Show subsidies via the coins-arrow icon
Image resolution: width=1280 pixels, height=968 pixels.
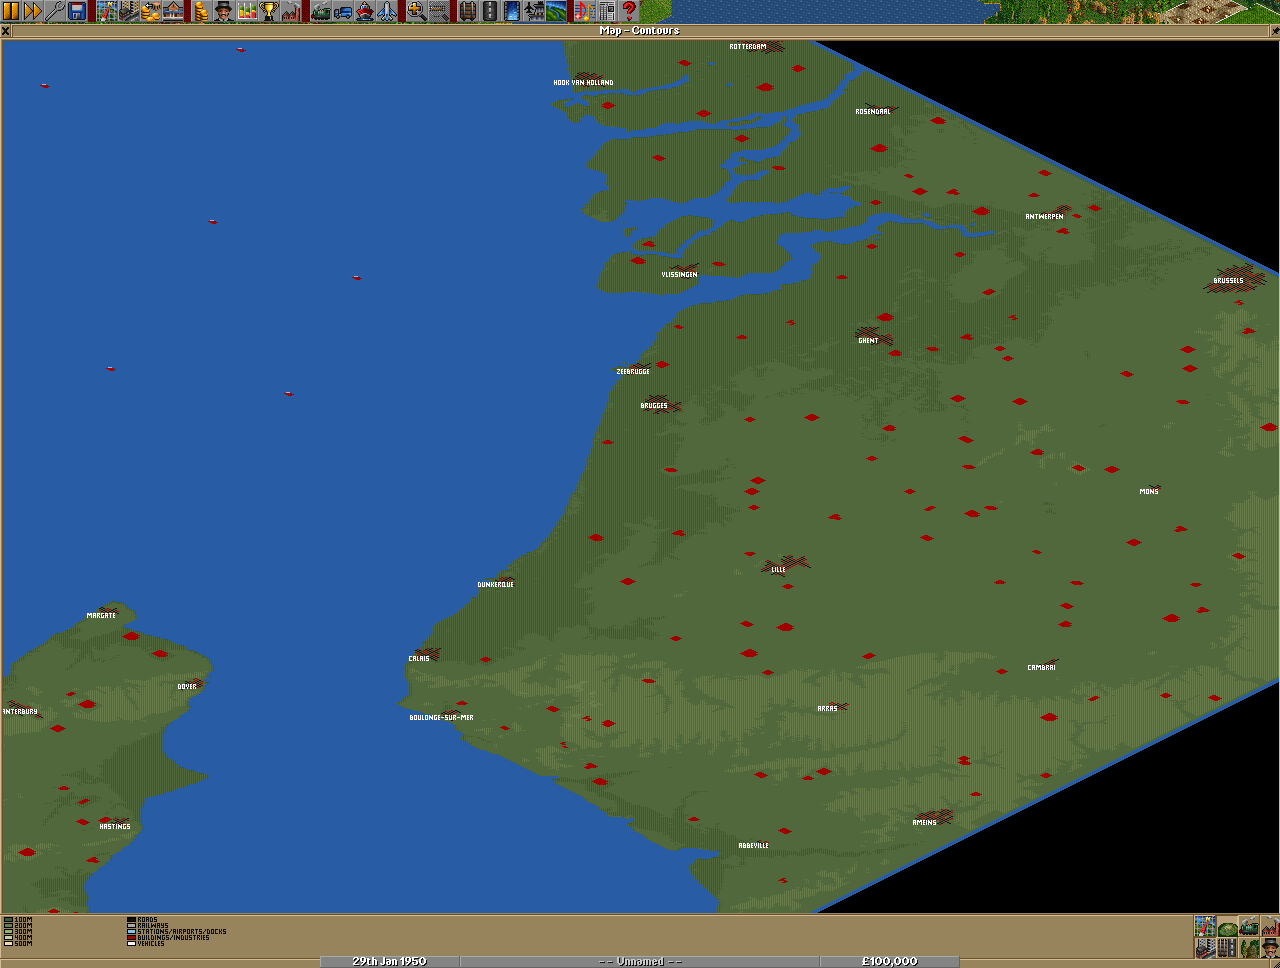pos(151,12)
